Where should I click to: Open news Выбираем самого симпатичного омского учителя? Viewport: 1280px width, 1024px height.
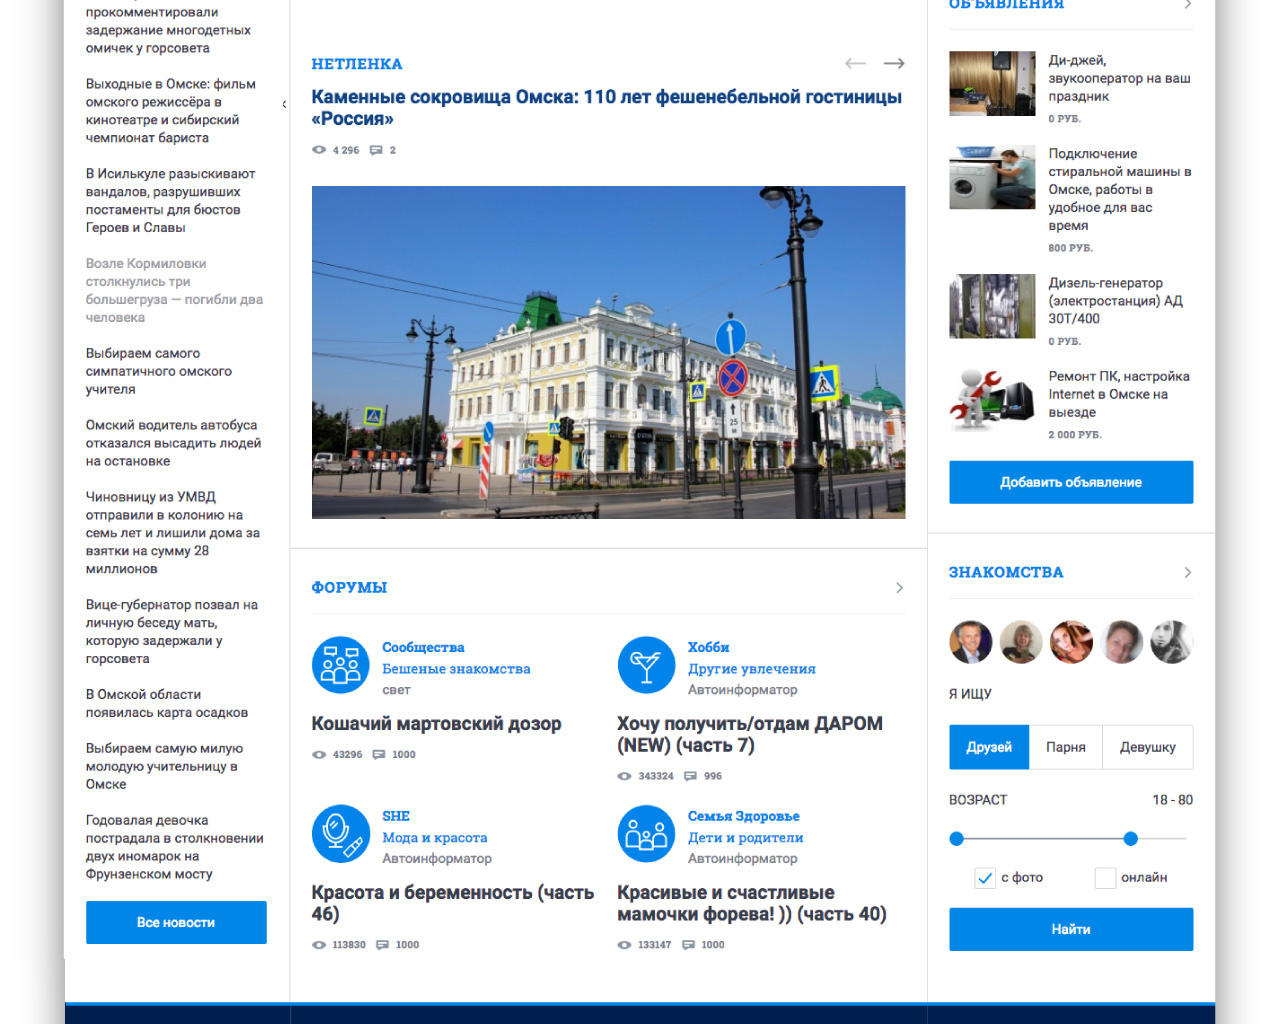[x=159, y=372]
